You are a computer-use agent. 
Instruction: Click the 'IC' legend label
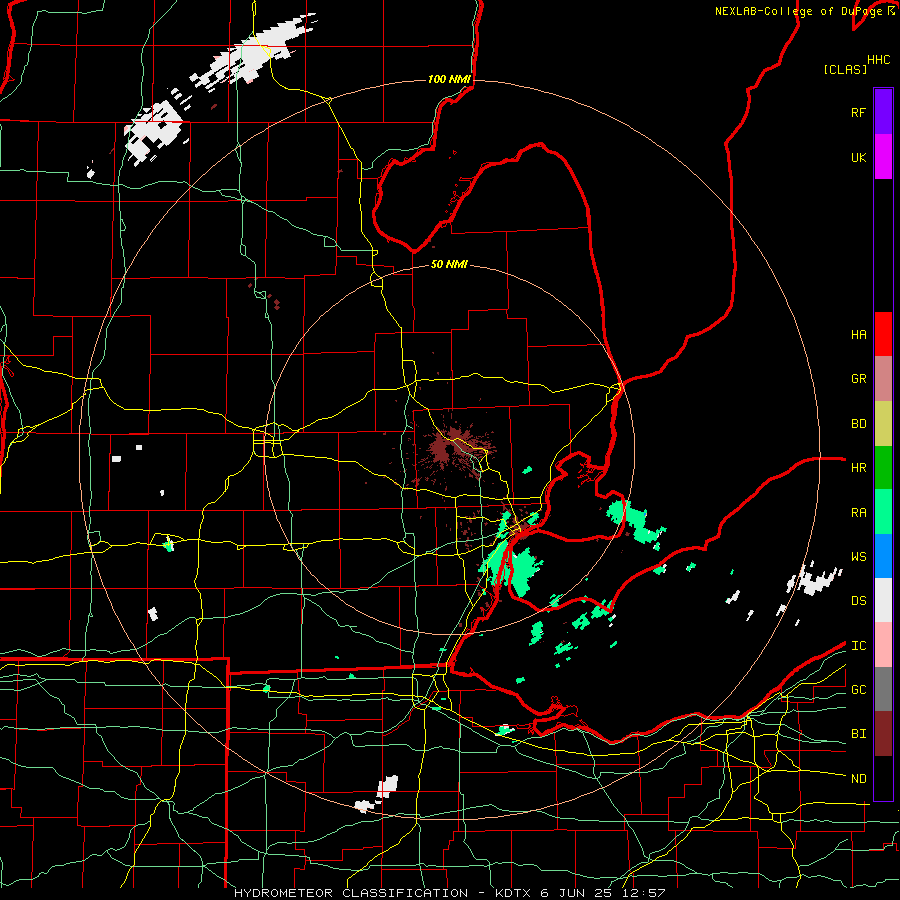click(x=858, y=646)
